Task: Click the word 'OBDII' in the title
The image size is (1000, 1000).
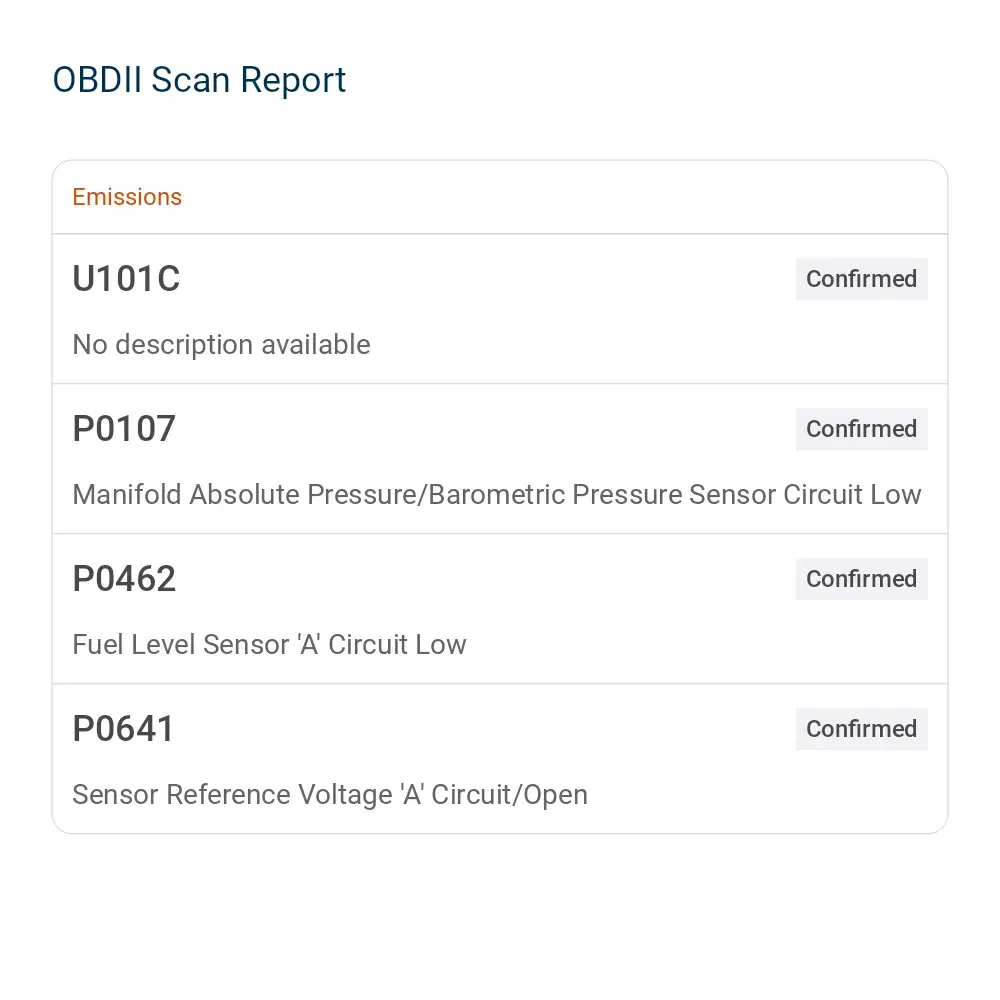Action: click(97, 80)
